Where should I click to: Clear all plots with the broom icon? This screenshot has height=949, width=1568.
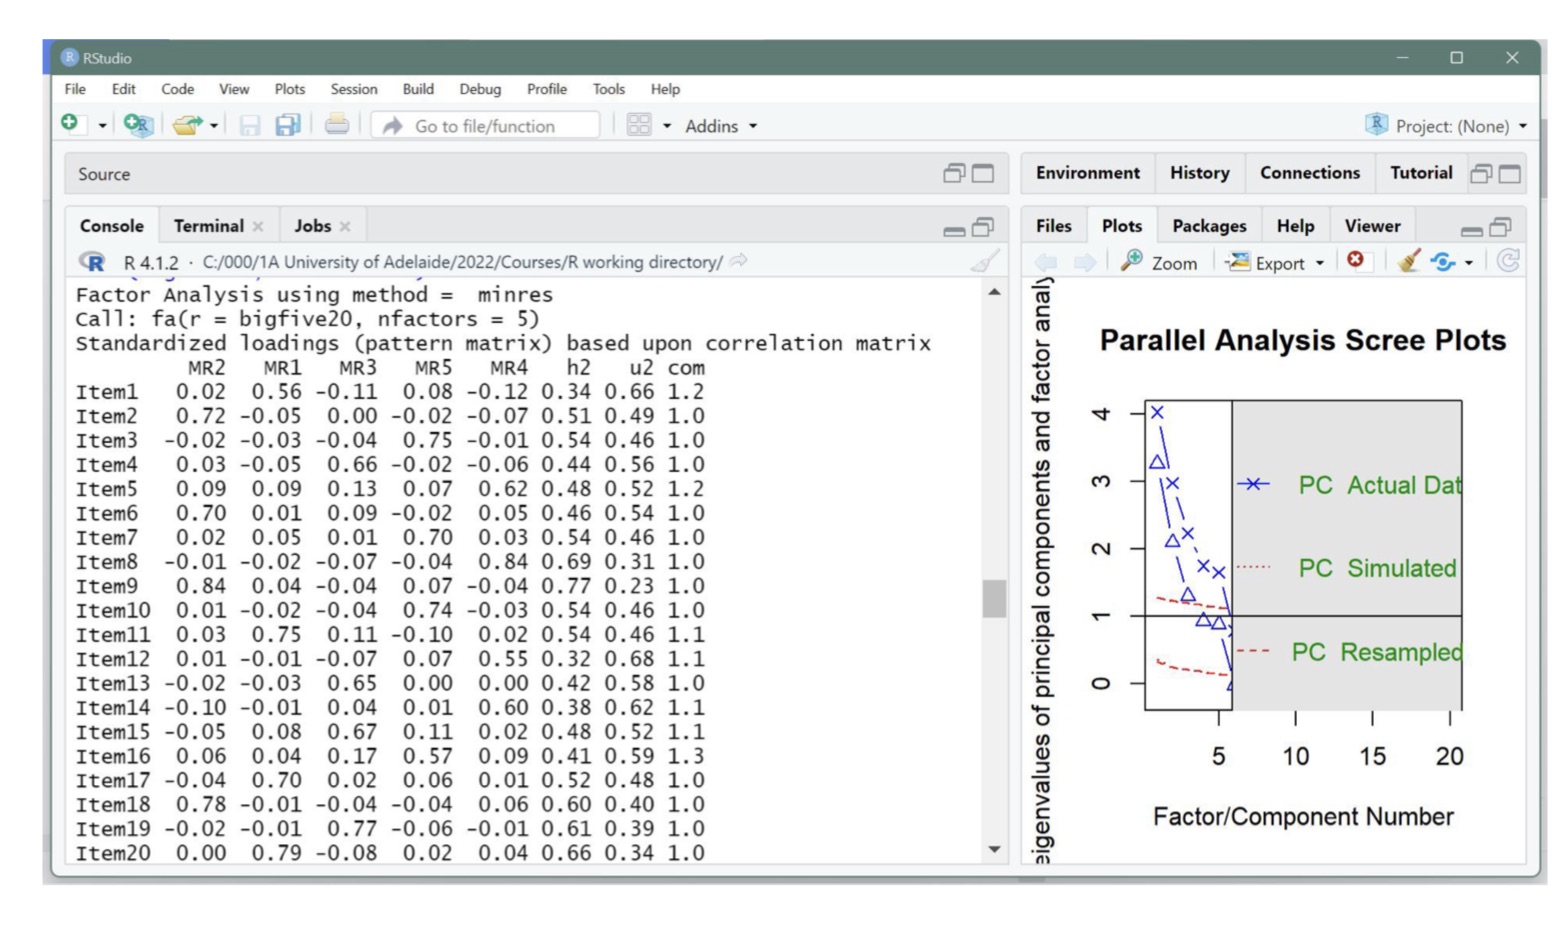point(1409,261)
